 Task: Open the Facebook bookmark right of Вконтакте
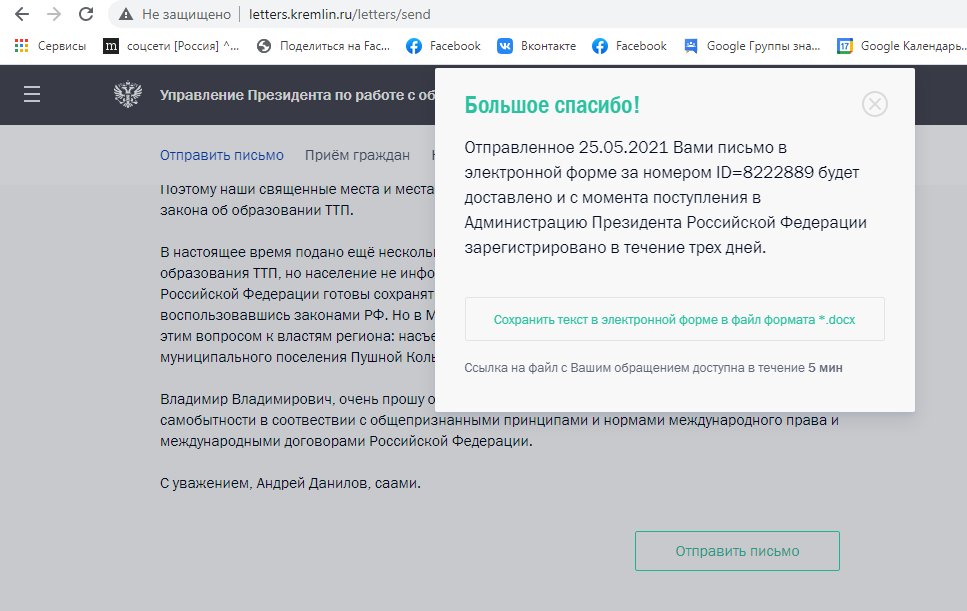tap(629, 46)
